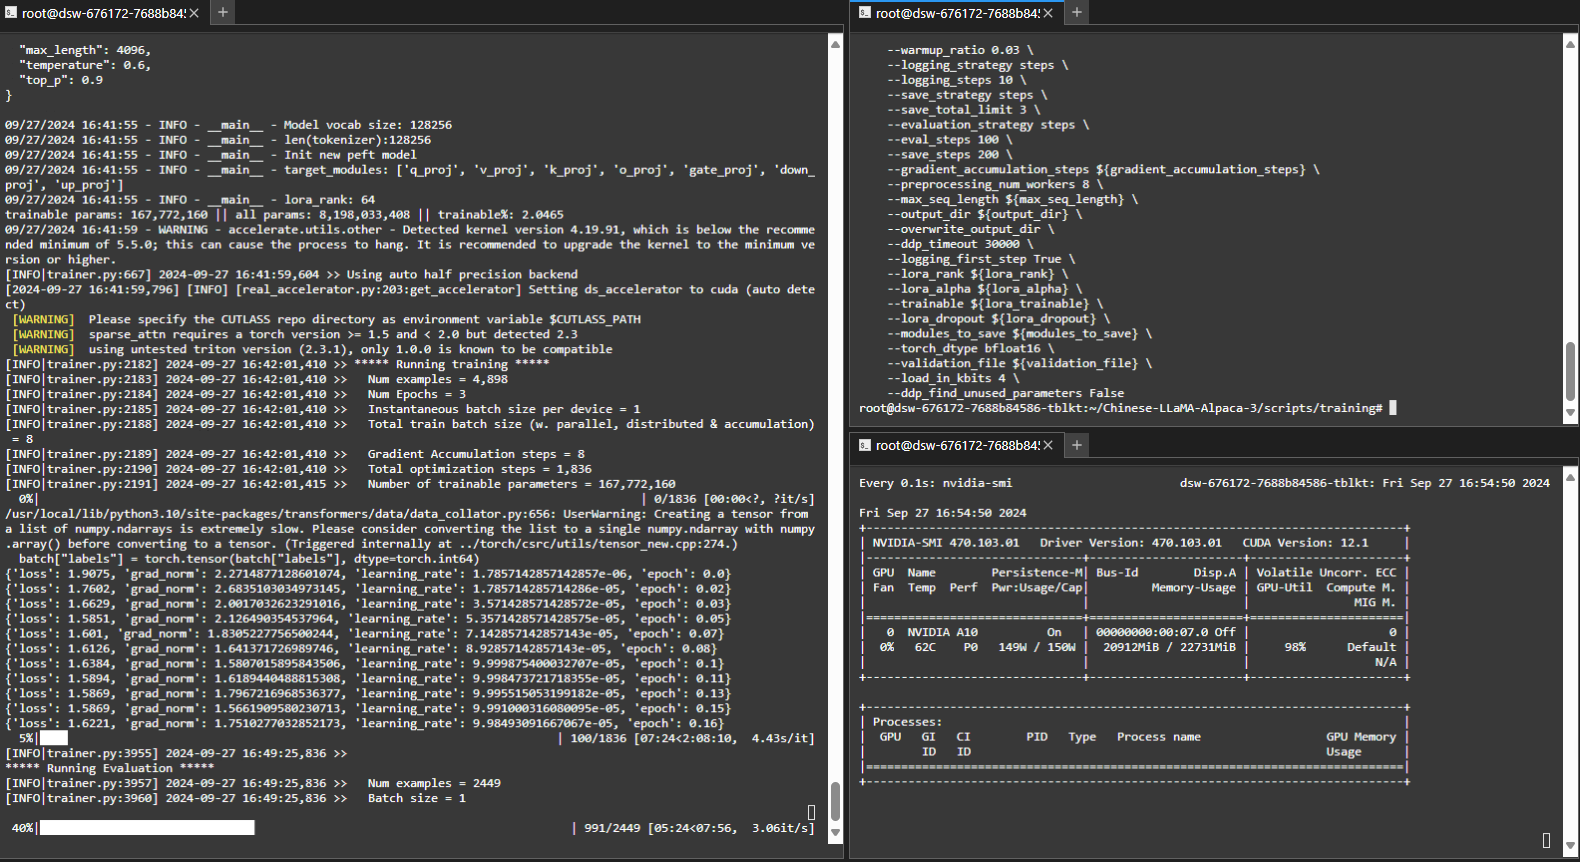
Task: Close the top-right script terminal tab
Action: click(x=1048, y=13)
